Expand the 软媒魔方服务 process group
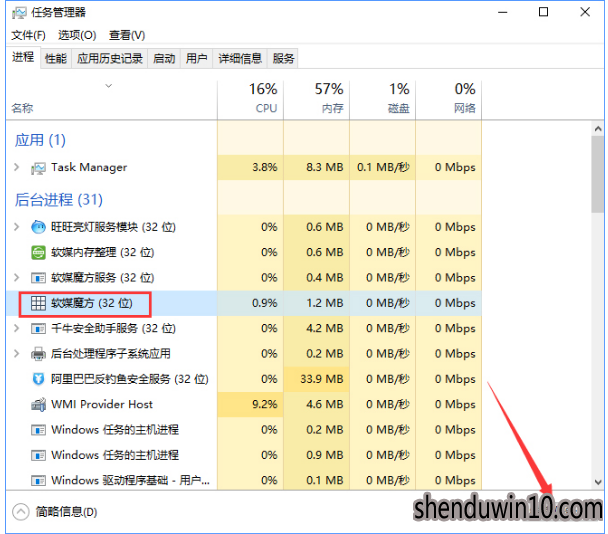The image size is (608, 534). 16,278
